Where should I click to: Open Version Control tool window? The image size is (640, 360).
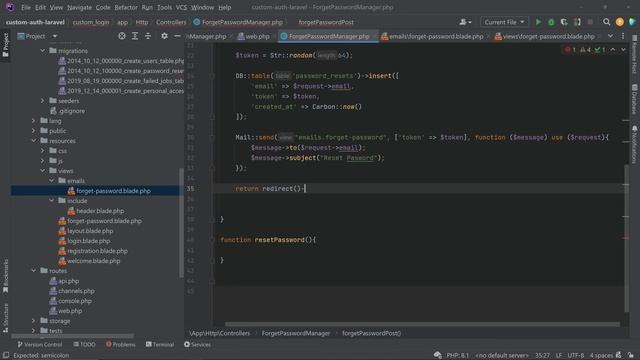click(x=40, y=344)
